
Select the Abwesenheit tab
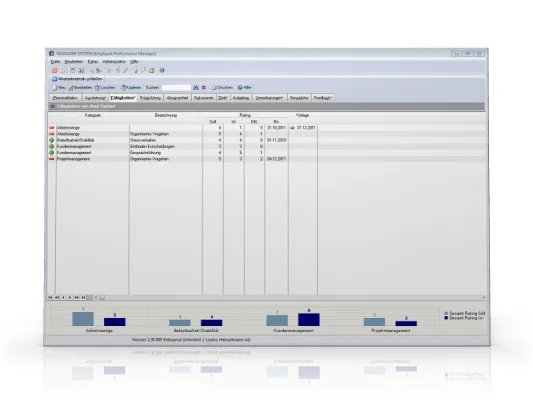pos(177,98)
